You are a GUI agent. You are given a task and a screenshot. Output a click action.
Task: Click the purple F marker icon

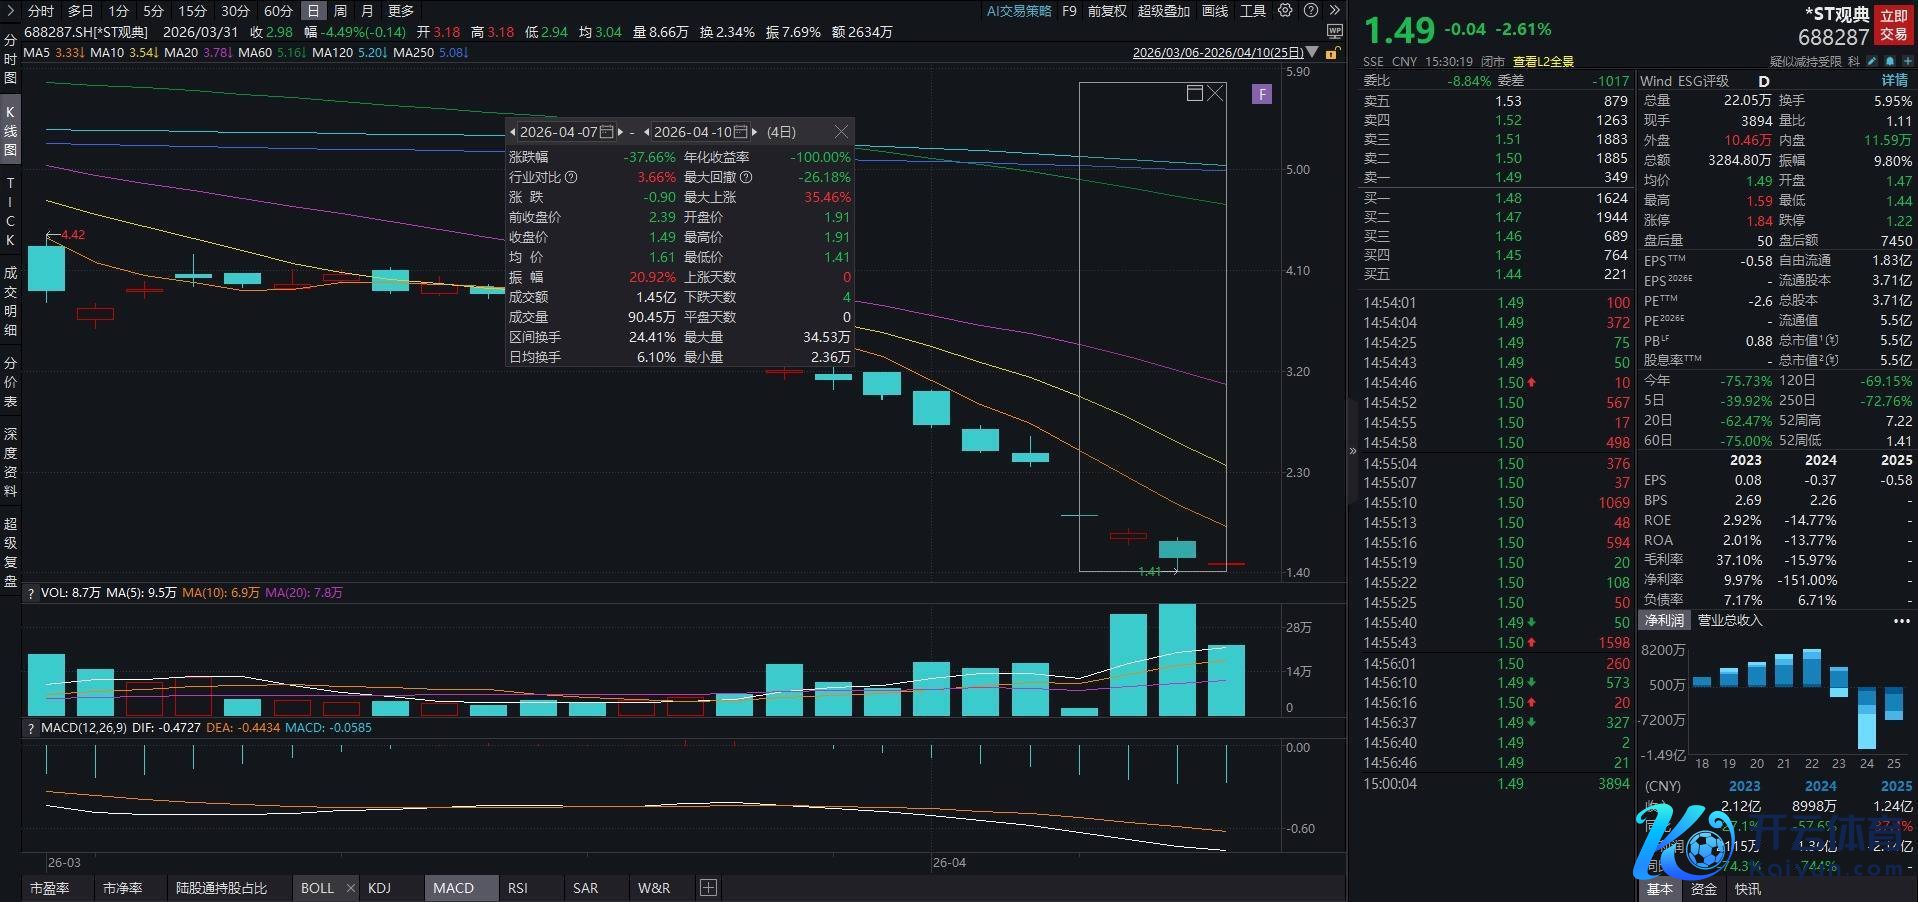click(1262, 94)
